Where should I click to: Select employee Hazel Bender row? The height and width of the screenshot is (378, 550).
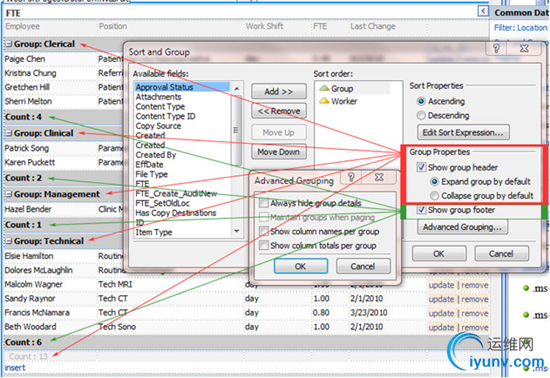28,209
